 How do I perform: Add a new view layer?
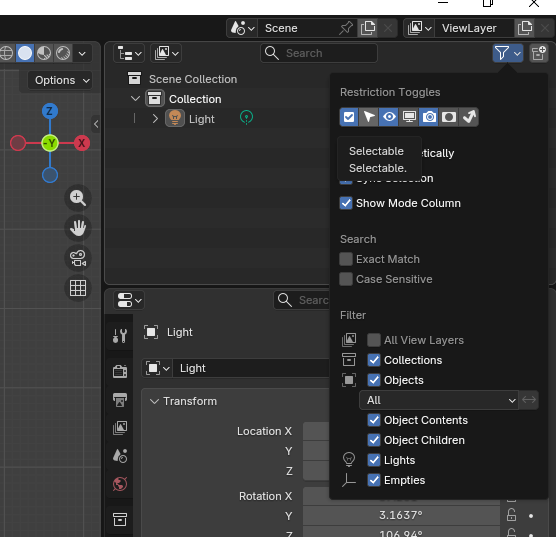pos(525,28)
